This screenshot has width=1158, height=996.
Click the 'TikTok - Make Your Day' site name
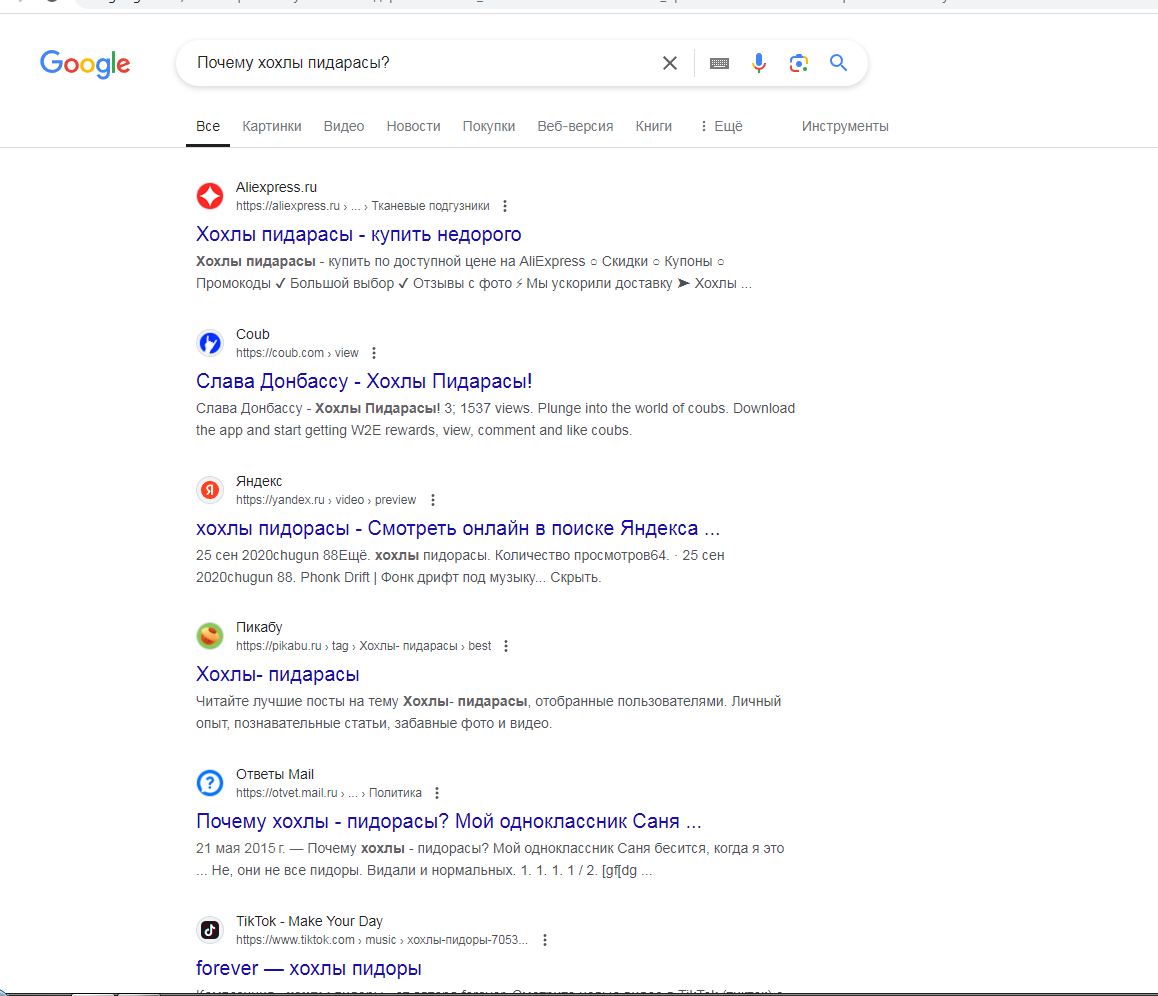coord(309,921)
